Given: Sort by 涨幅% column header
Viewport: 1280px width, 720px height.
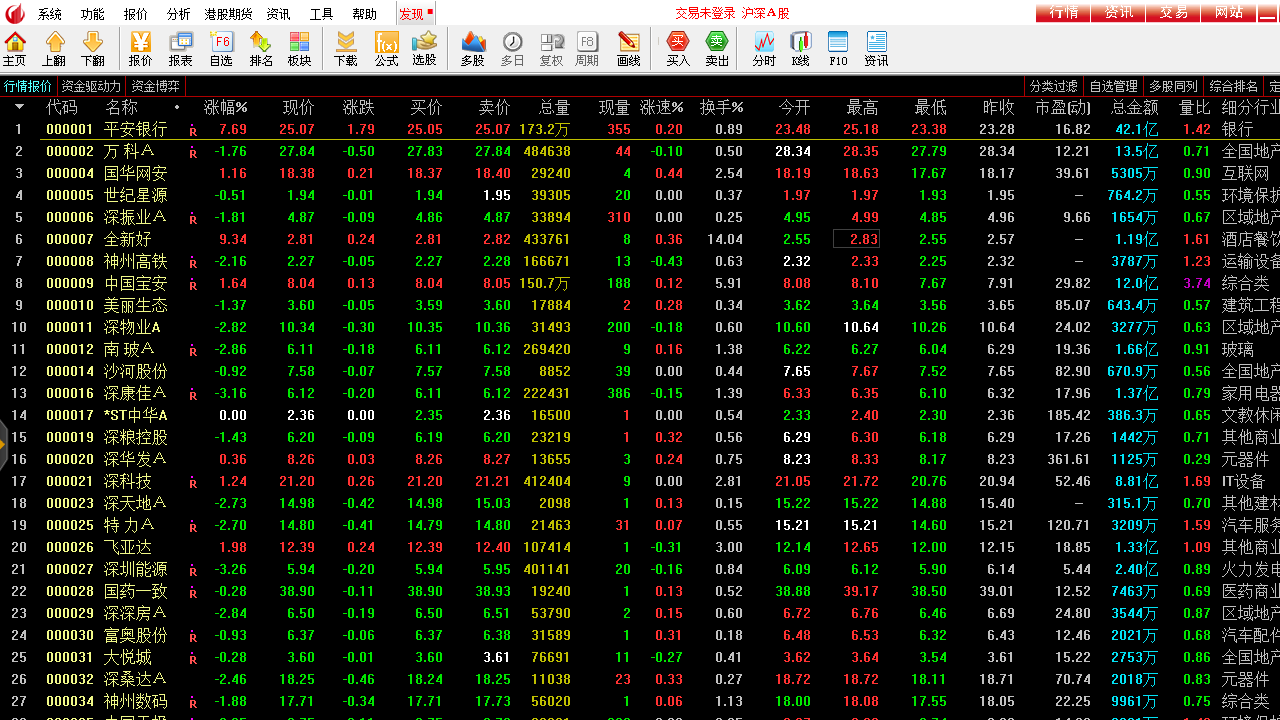Looking at the screenshot, I should [x=226, y=107].
